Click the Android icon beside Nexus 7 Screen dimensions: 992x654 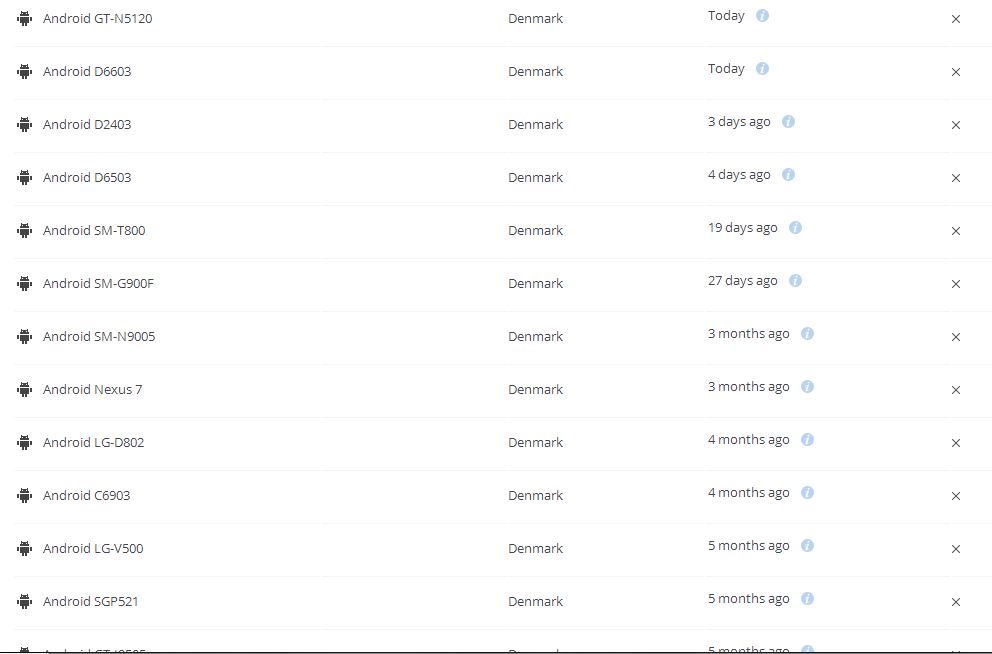(x=25, y=390)
